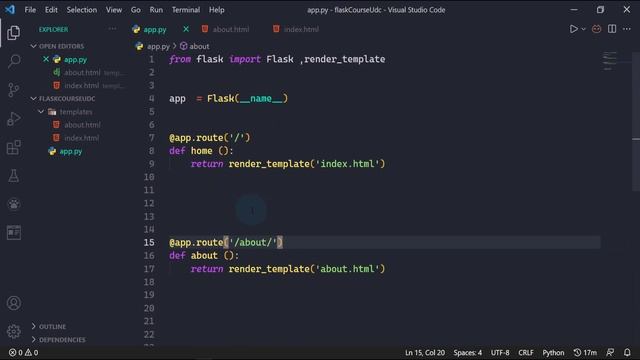The height and width of the screenshot is (360, 640).
Task: Collapse the Open Editors section
Action: pyautogui.click(x=61, y=46)
